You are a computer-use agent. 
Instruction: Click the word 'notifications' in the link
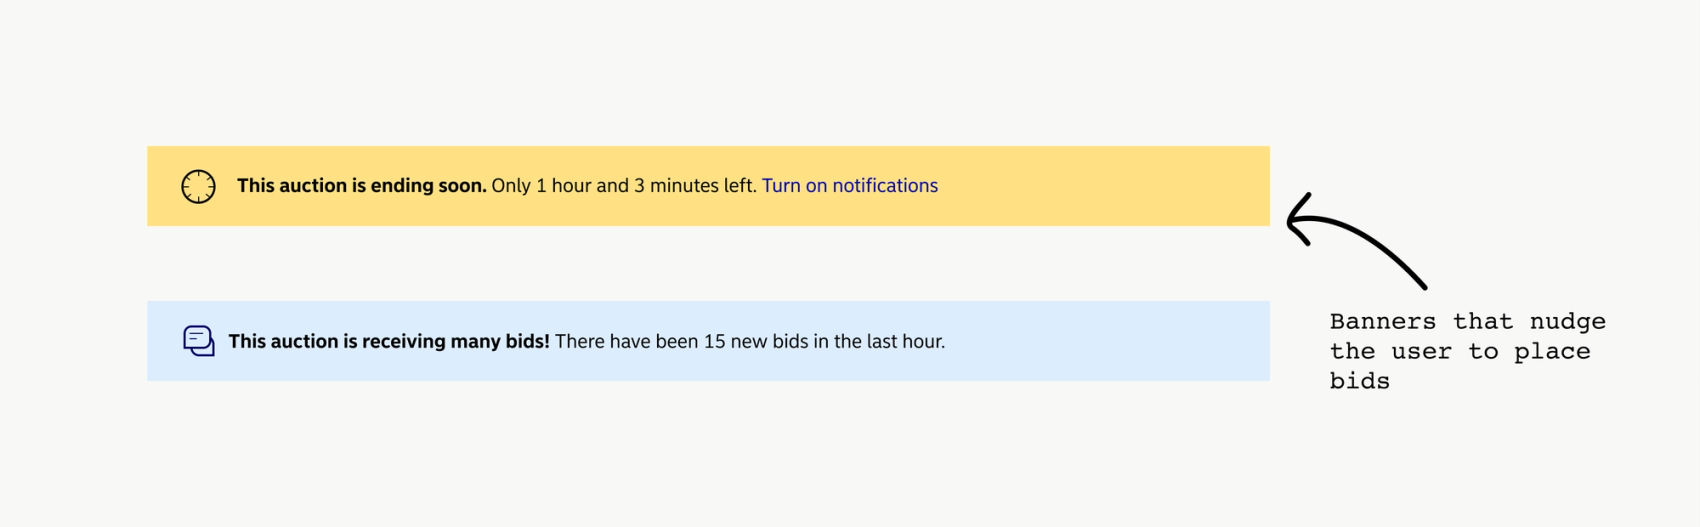(885, 186)
